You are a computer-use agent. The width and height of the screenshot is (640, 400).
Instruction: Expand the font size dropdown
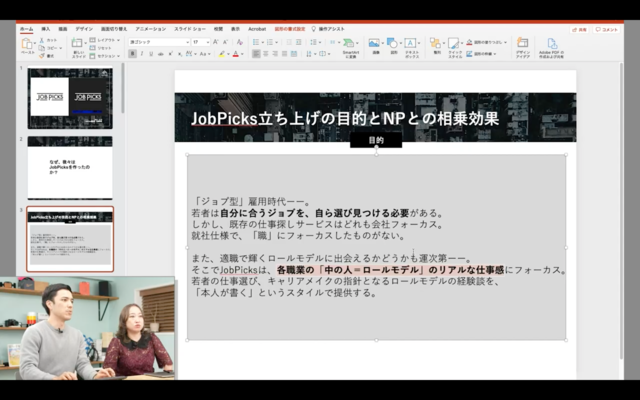click(x=201, y=41)
